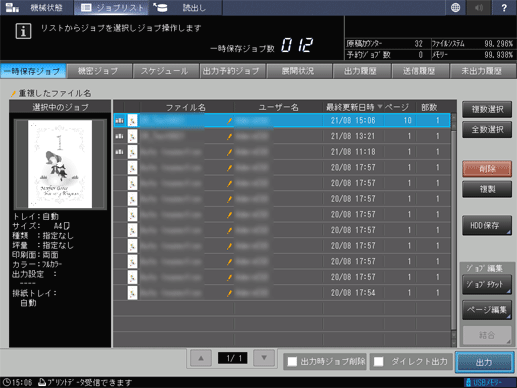Screen dimensions: 517x388
Task: Click the pencil edit mark in the 11:18 row
Action: pos(229,152)
